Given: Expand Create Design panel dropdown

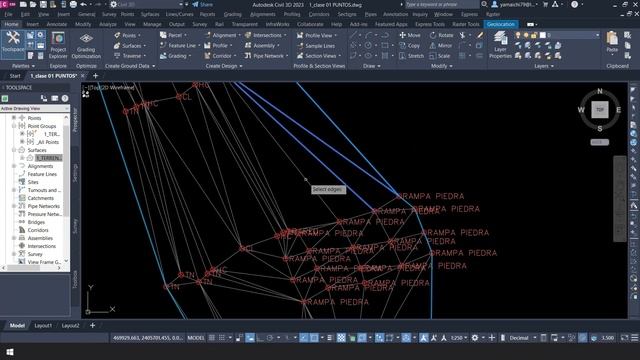Looking at the screenshot, I should click(224, 66).
